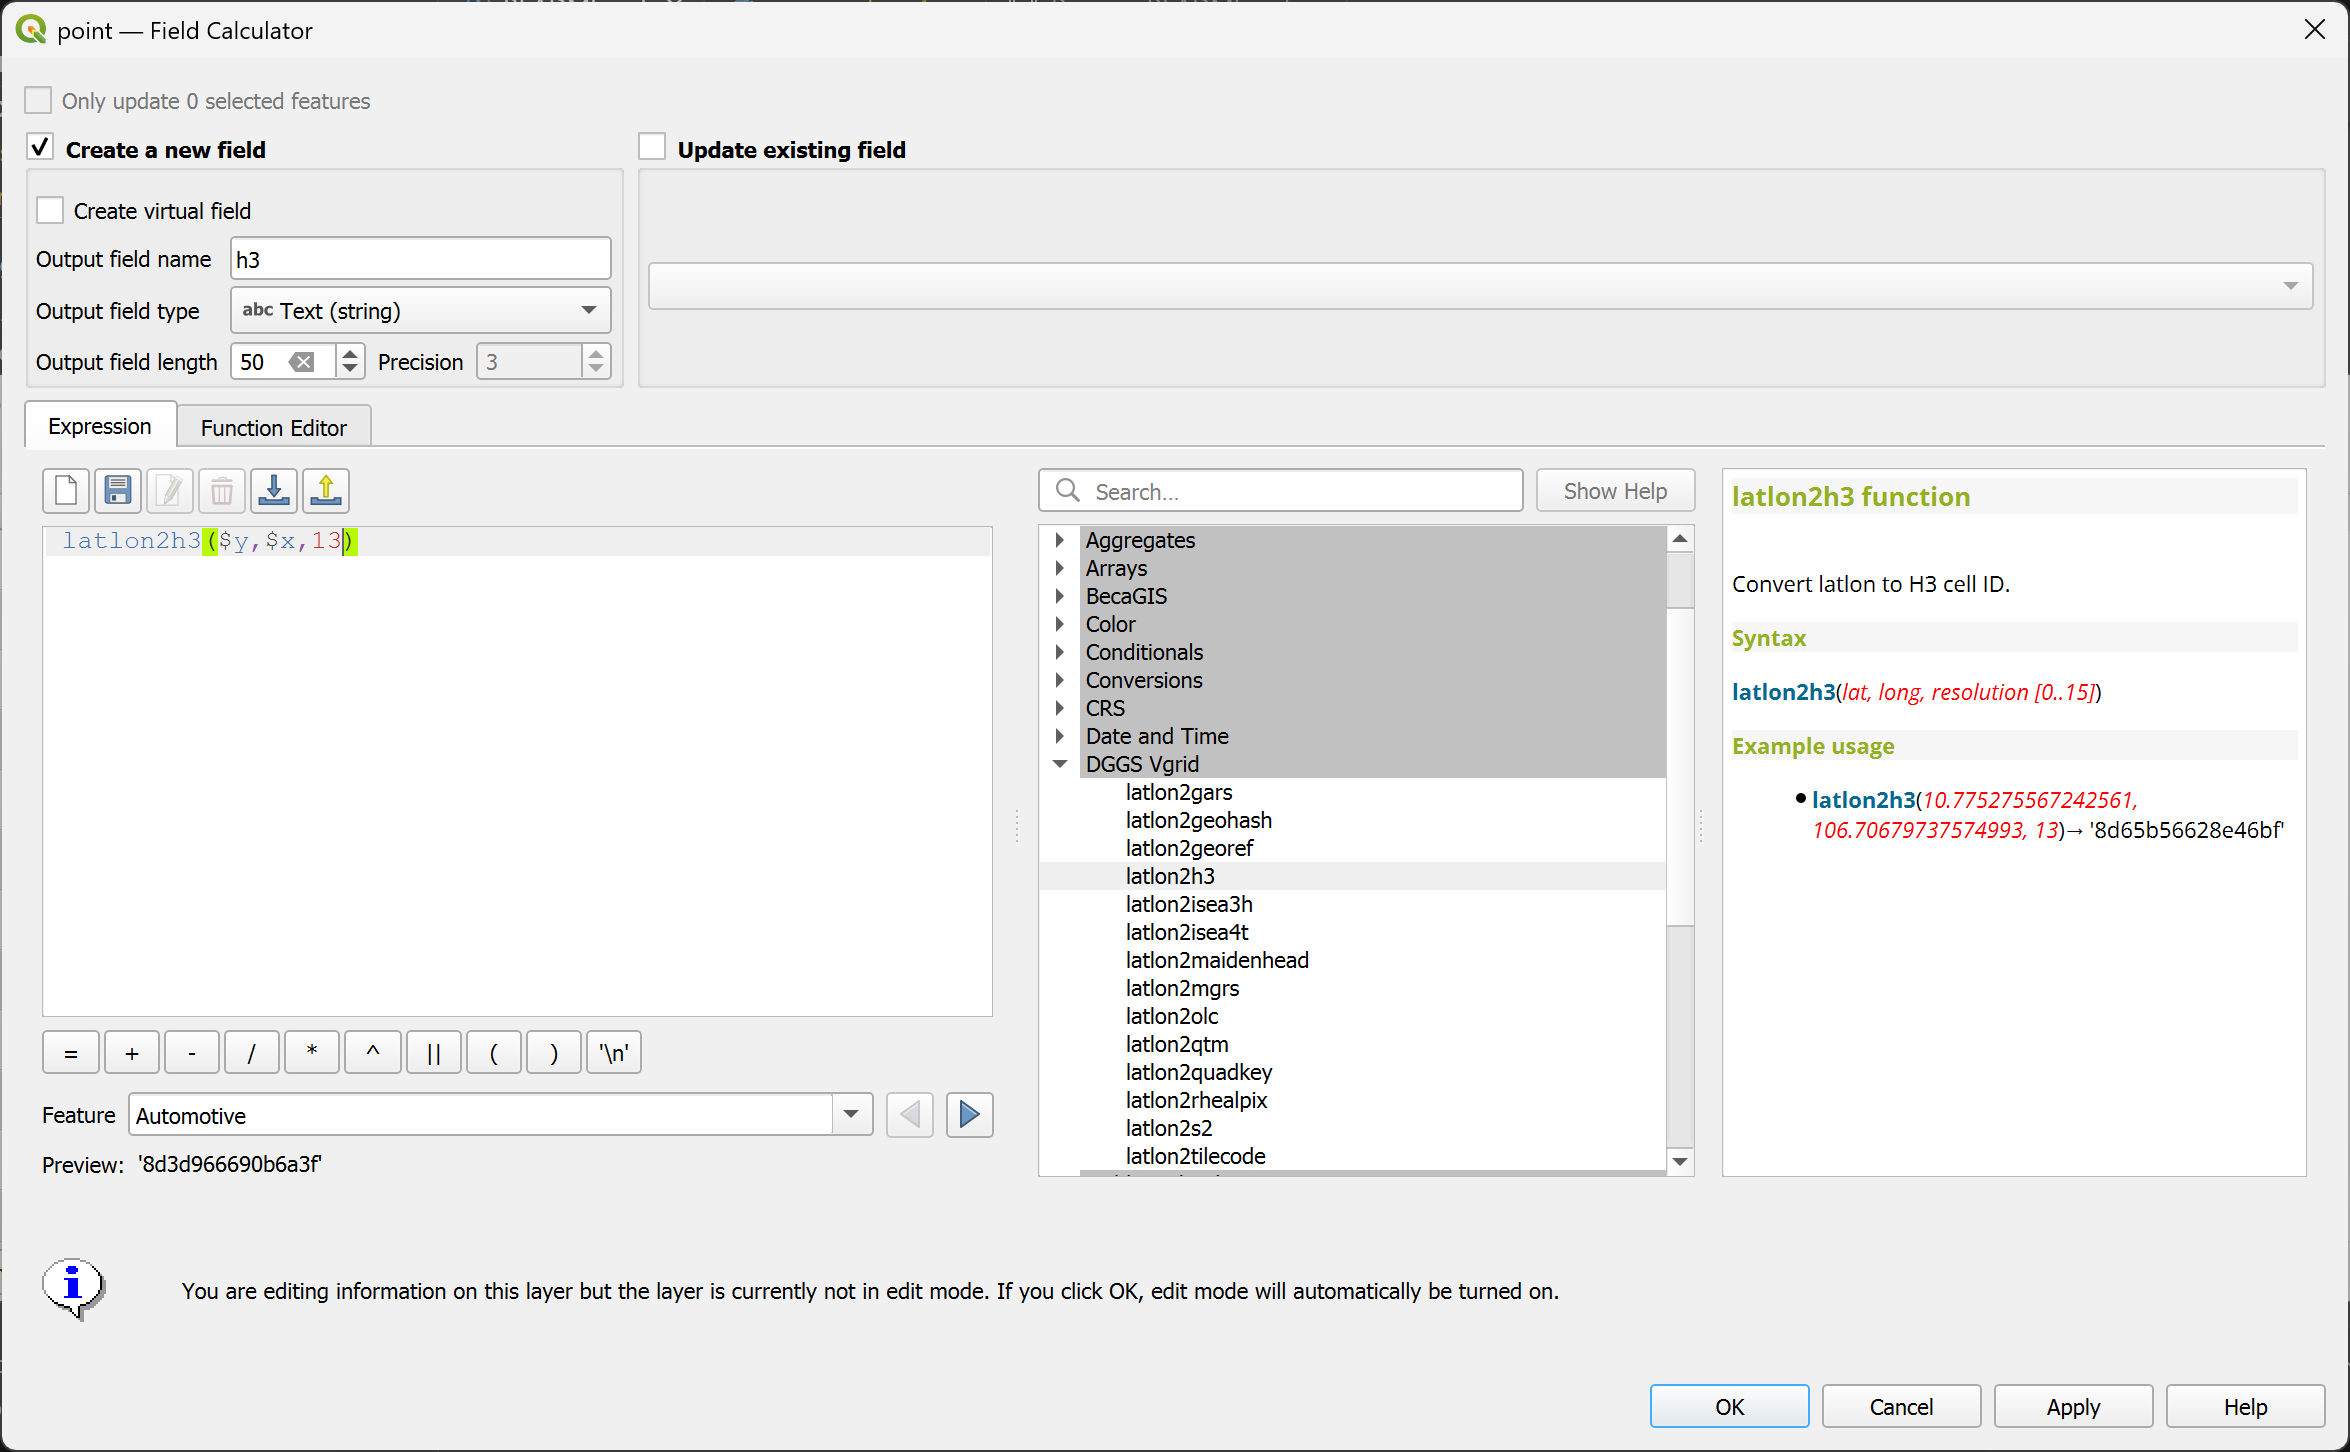Screen dimensions: 2350x1452
Task: Click the Export user expressions icon
Action: 326,491
